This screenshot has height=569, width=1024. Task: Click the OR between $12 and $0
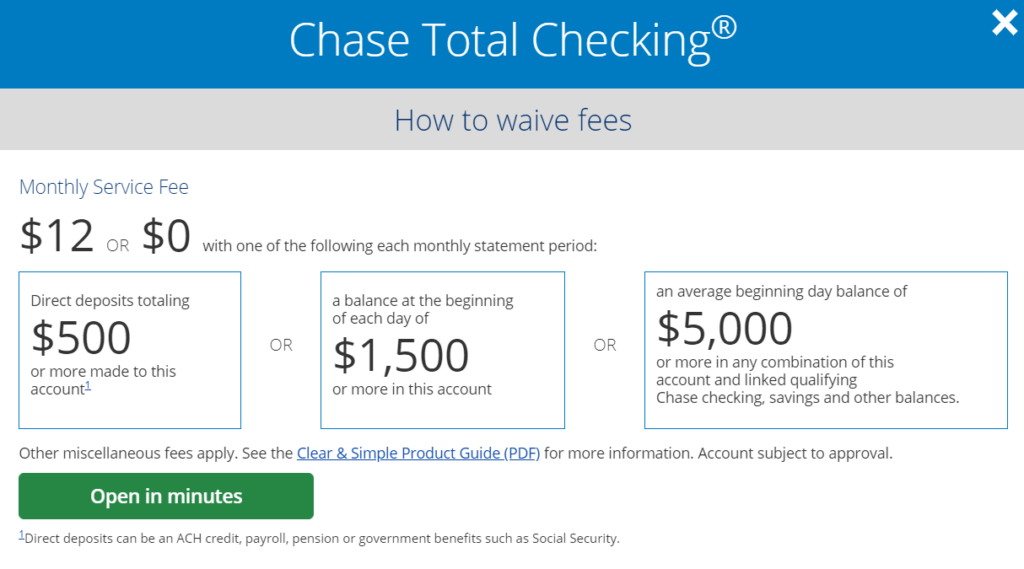(x=118, y=245)
